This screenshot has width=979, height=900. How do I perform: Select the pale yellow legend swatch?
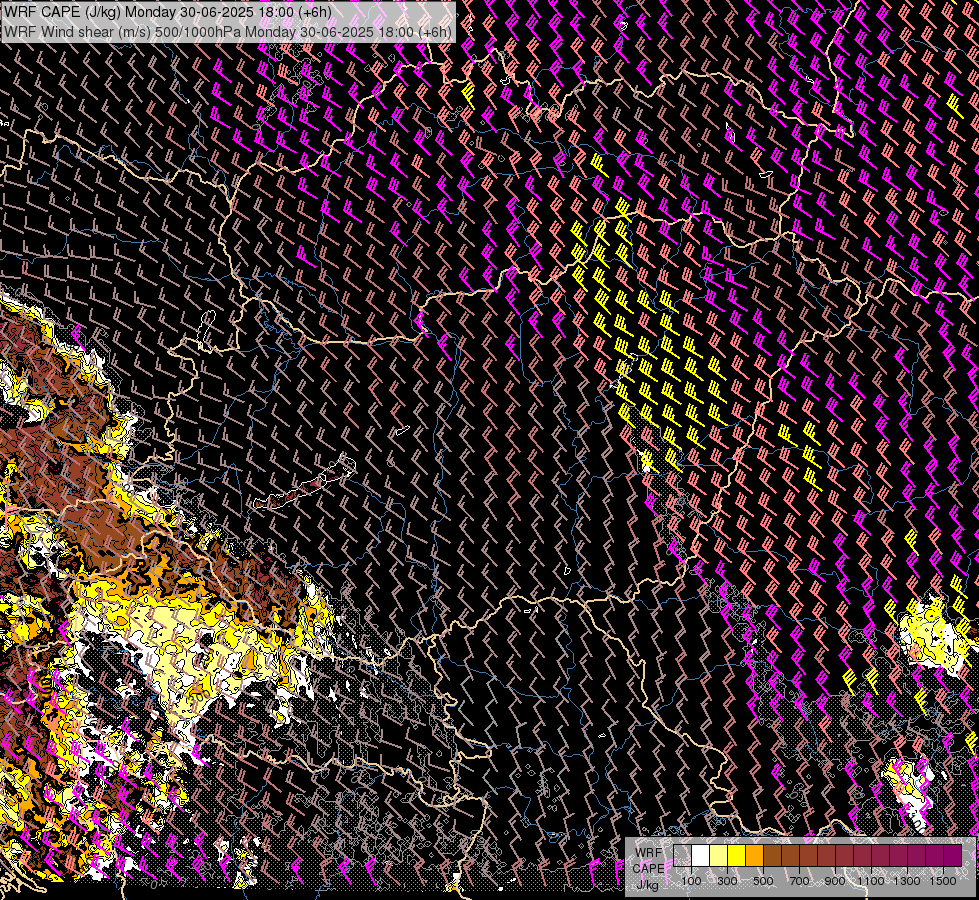pyautogui.click(x=719, y=855)
